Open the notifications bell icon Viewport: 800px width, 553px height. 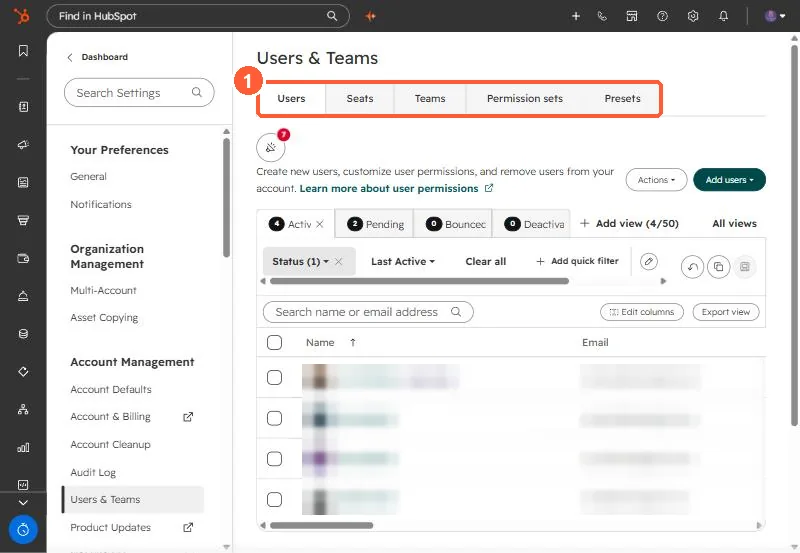point(723,16)
